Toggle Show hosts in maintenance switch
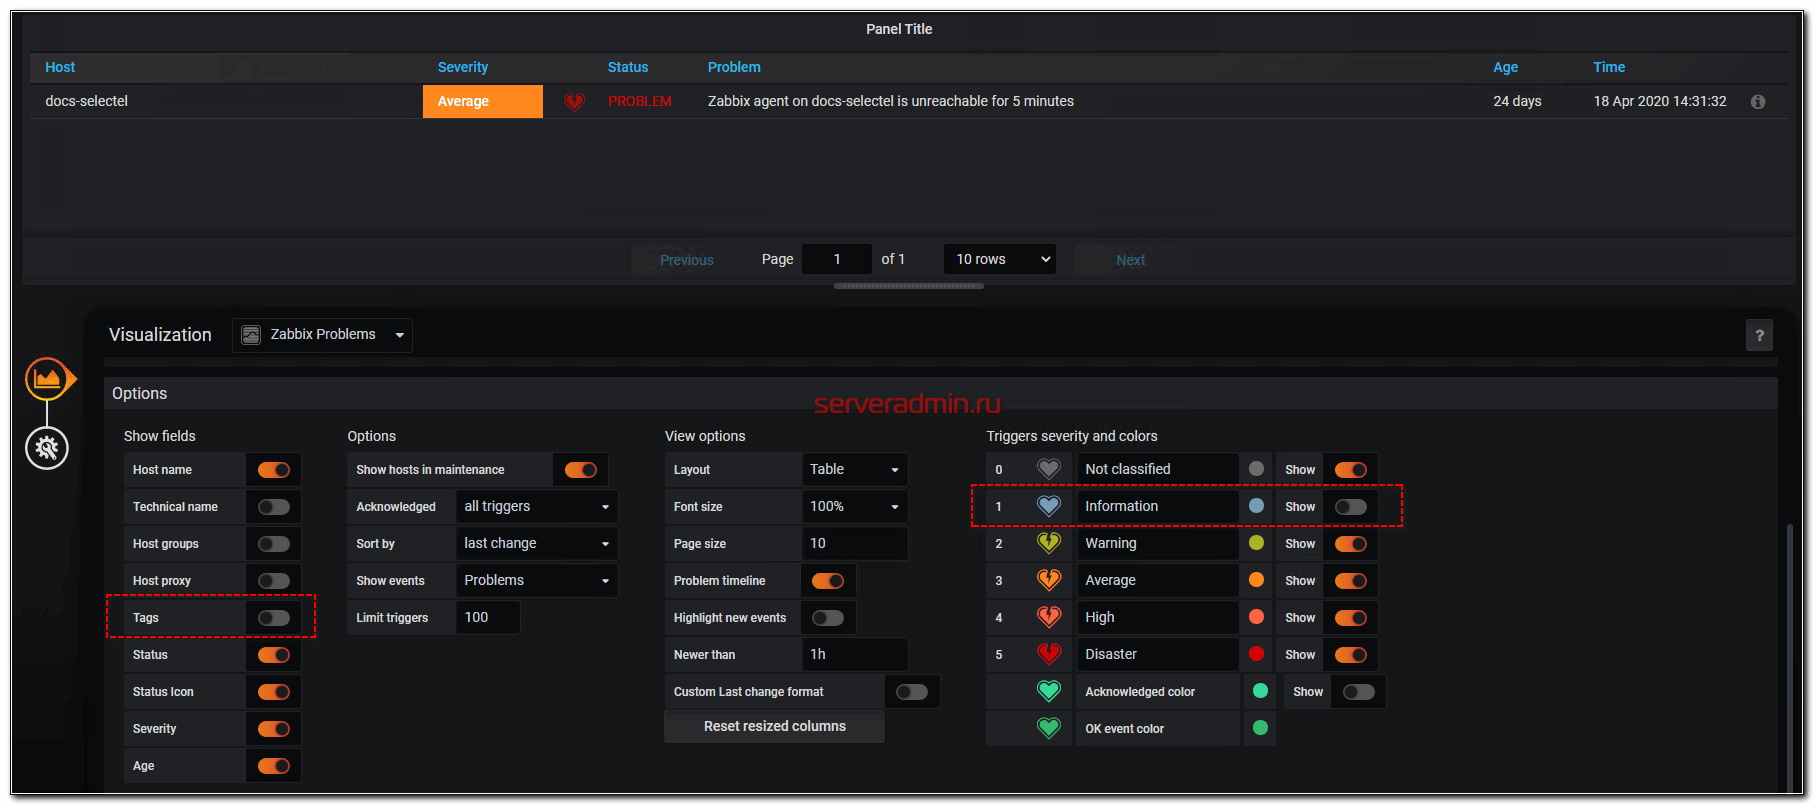1815x806 pixels. coord(581,470)
